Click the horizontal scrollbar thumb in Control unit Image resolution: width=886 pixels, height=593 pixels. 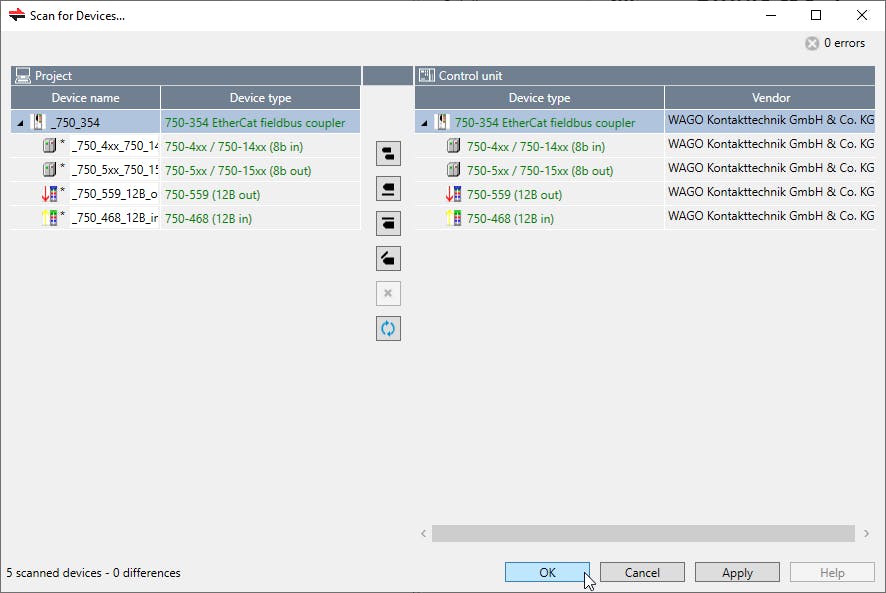point(643,533)
